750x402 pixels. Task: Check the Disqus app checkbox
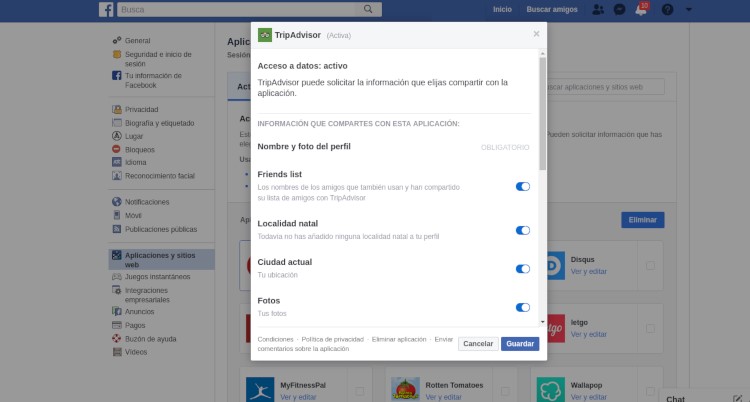(650, 265)
